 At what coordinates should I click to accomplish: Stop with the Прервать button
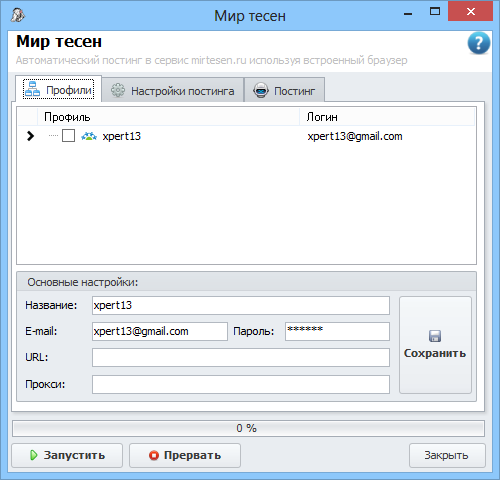point(185,455)
